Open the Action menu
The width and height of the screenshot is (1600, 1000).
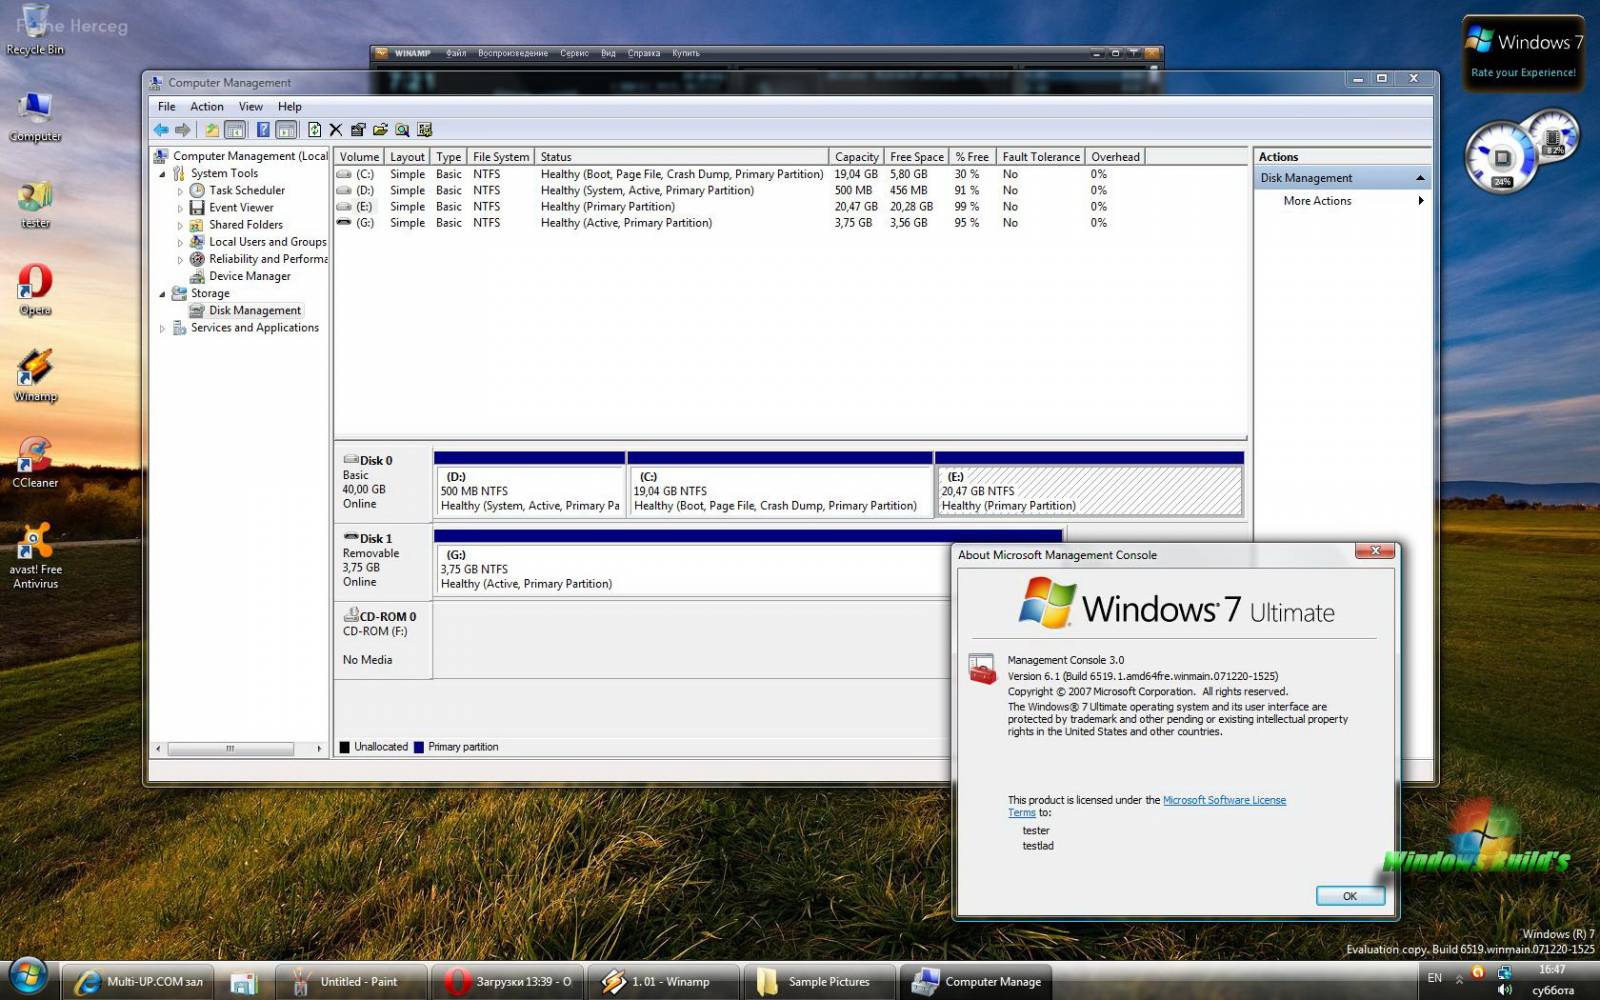point(207,107)
